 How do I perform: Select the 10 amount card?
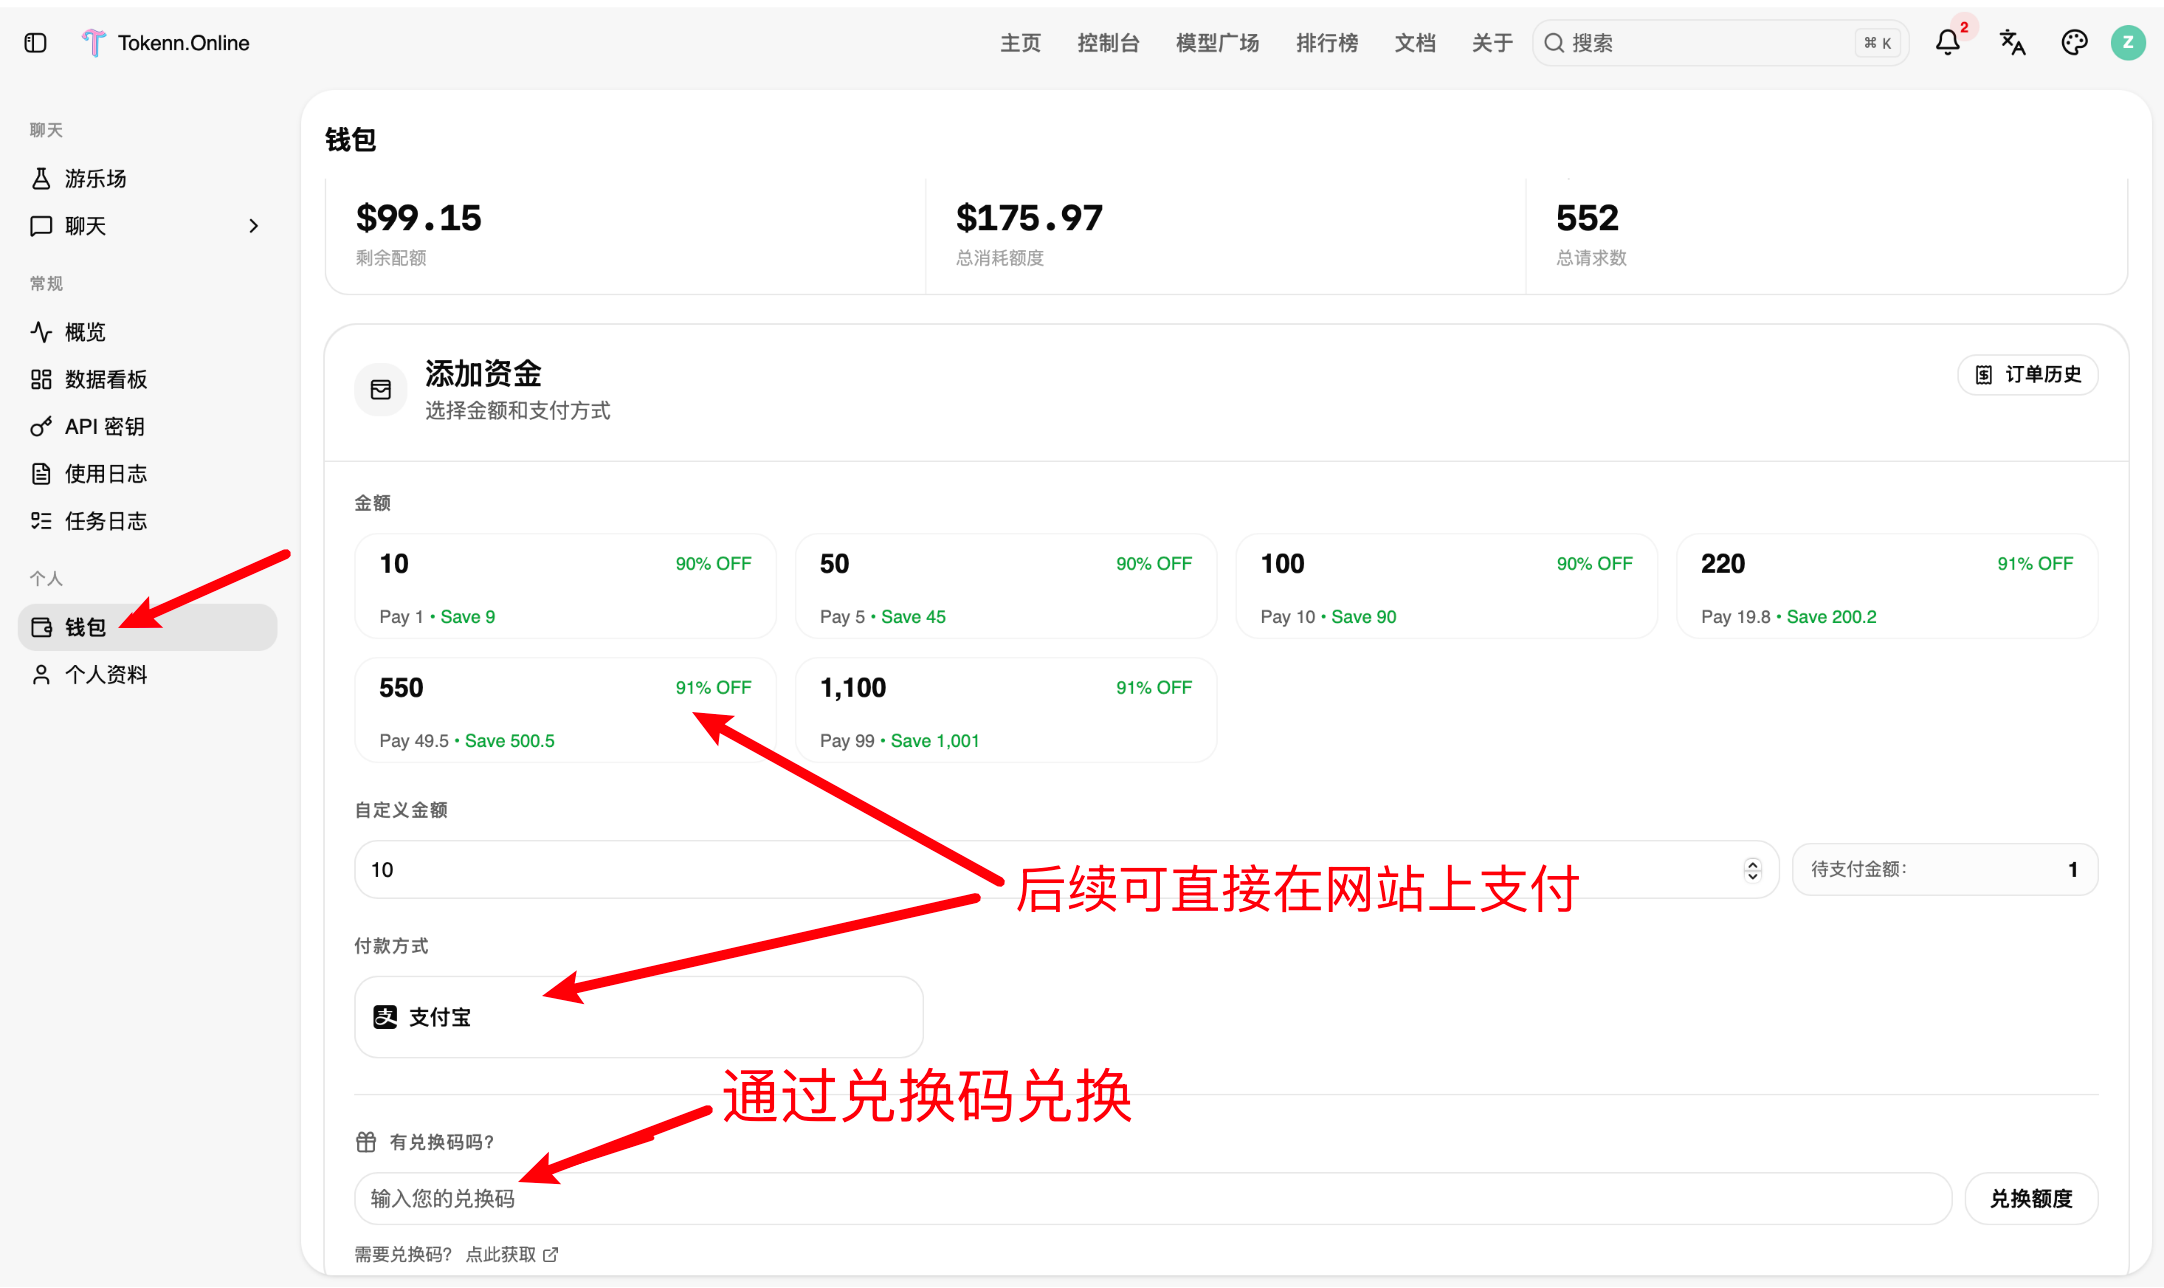pyautogui.click(x=566, y=587)
